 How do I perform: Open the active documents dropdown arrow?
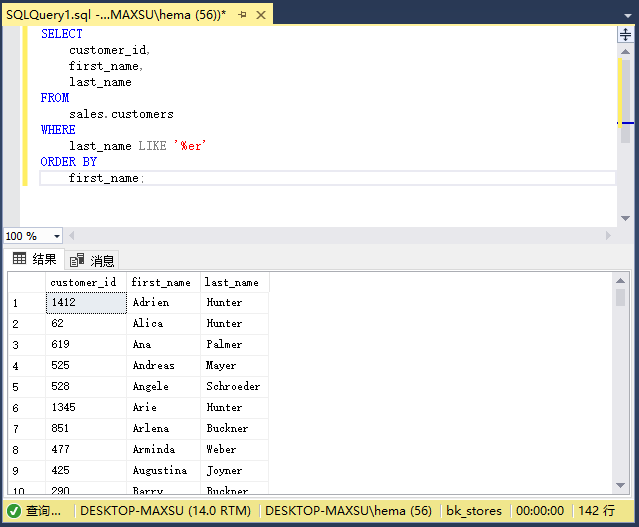click(628, 15)
